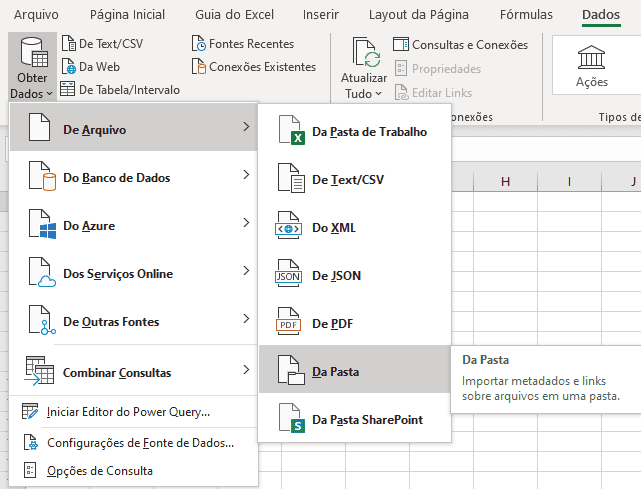The image size is (641, 489).
Task: Click Configurações de Fonte de Dados text
Action: pos(141,443)
